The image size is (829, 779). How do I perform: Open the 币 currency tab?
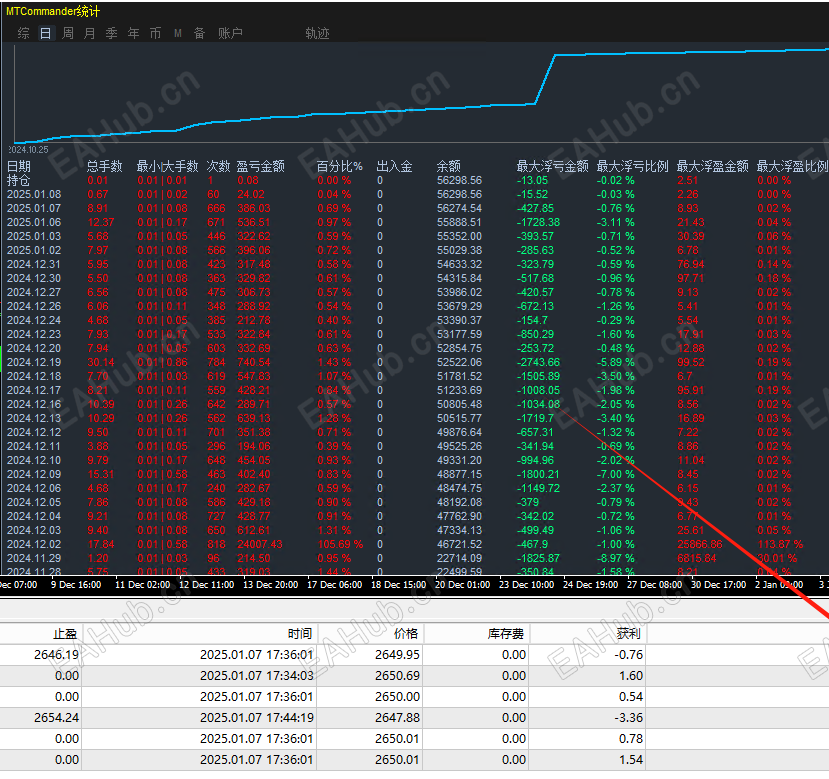[155, 33]
